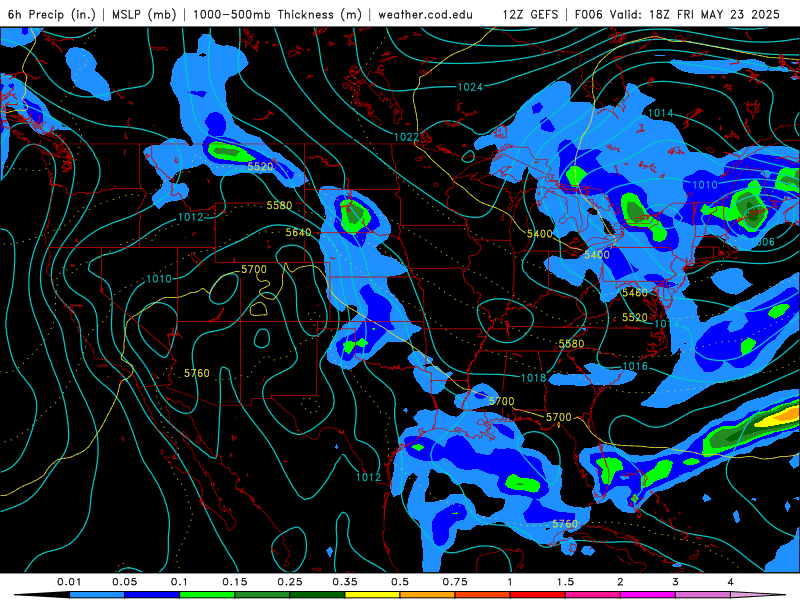Click legend swatch between 0.1 and 0.15
800x600 pixels.
coord(207,595)
